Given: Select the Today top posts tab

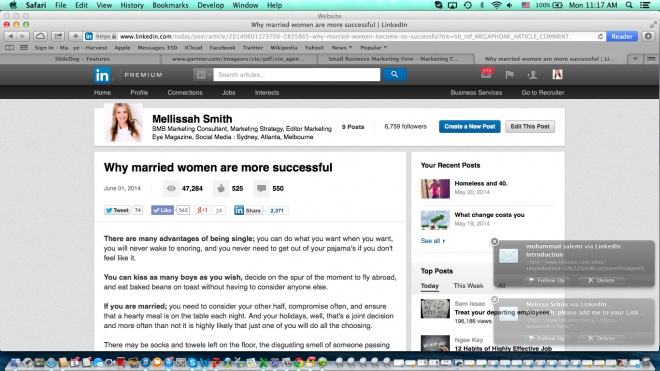Looking at the screenshot, I should [429, 286].
